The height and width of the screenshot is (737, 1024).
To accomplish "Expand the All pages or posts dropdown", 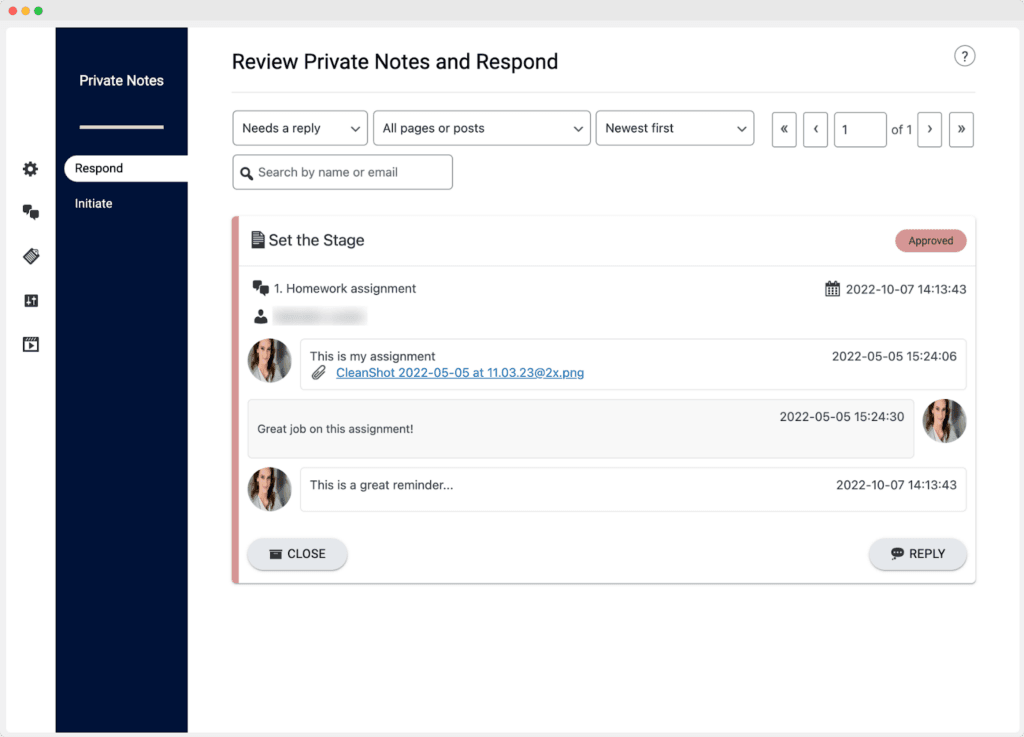I will coord(481,128).
